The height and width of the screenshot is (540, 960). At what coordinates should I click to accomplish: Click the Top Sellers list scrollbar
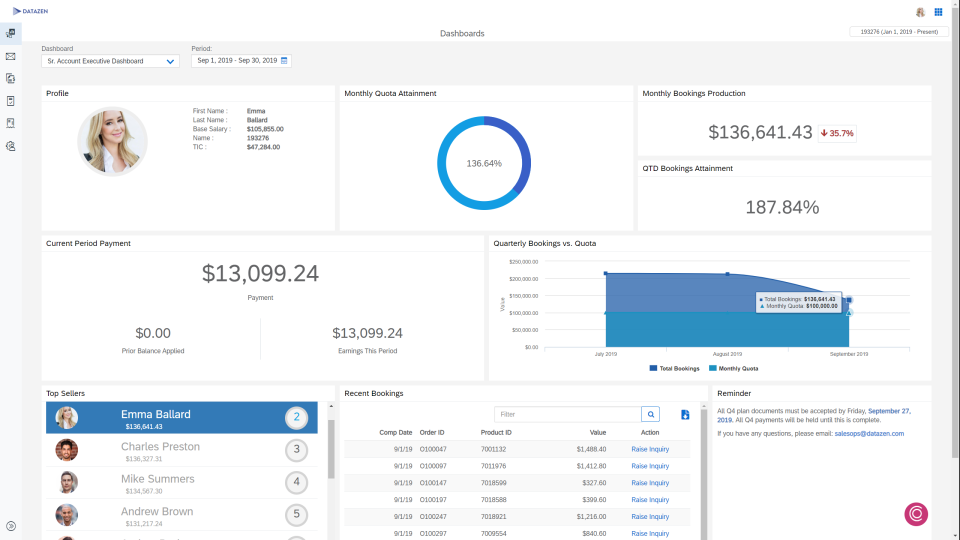[x=331, y=449]
